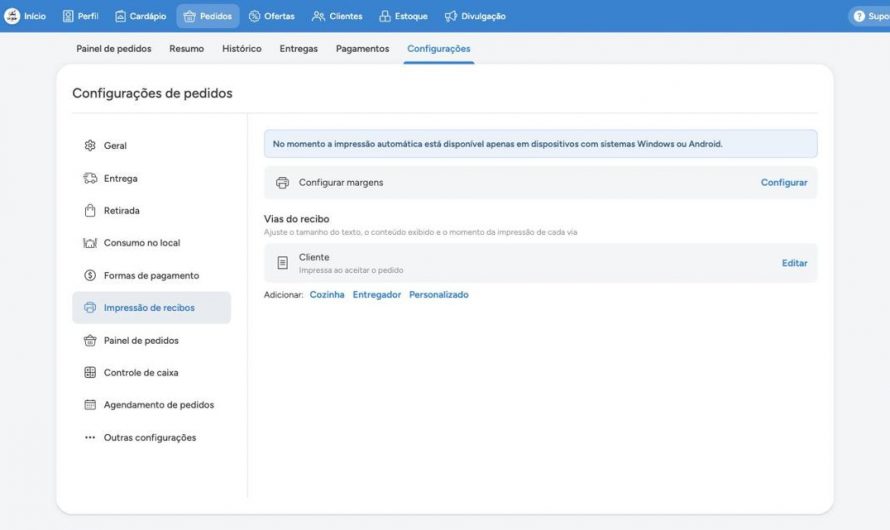Click the Outras configurações three-dots icon

coord(90,438)
